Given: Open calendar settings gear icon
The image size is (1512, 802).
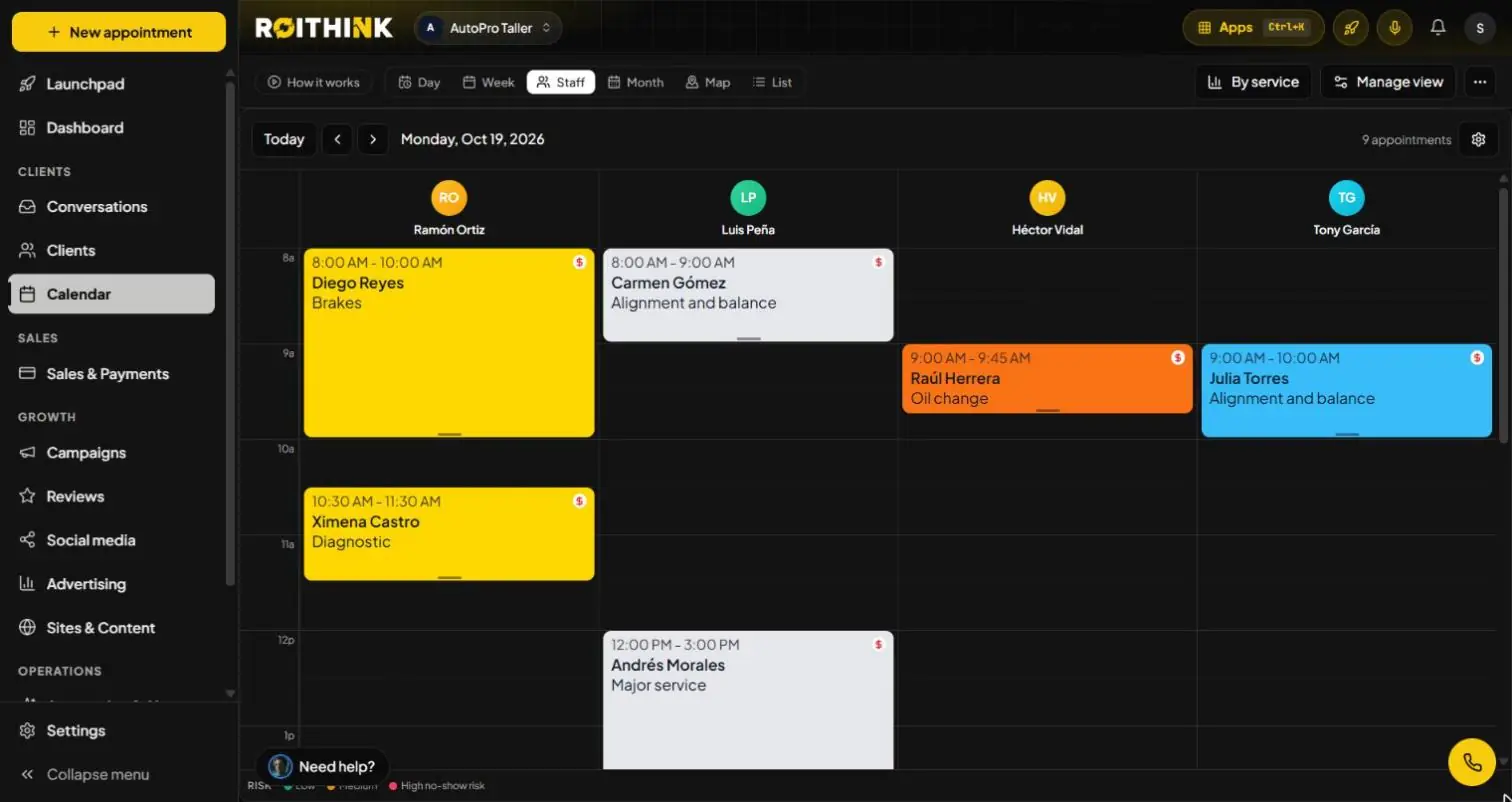Looking at the screenshot, I should [1479, 140].
